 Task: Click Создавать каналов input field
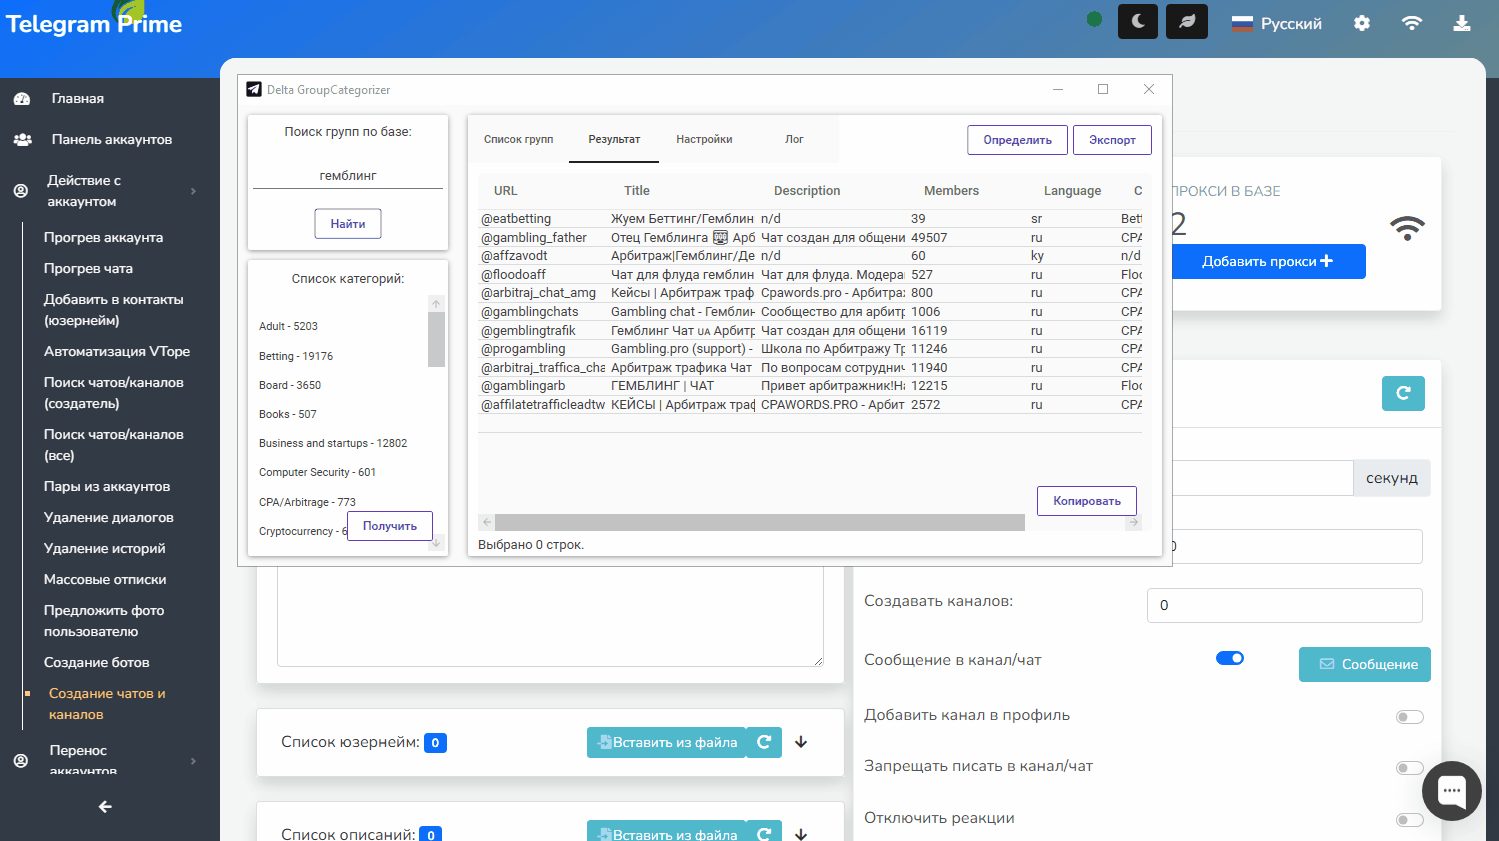point(1284,605)
